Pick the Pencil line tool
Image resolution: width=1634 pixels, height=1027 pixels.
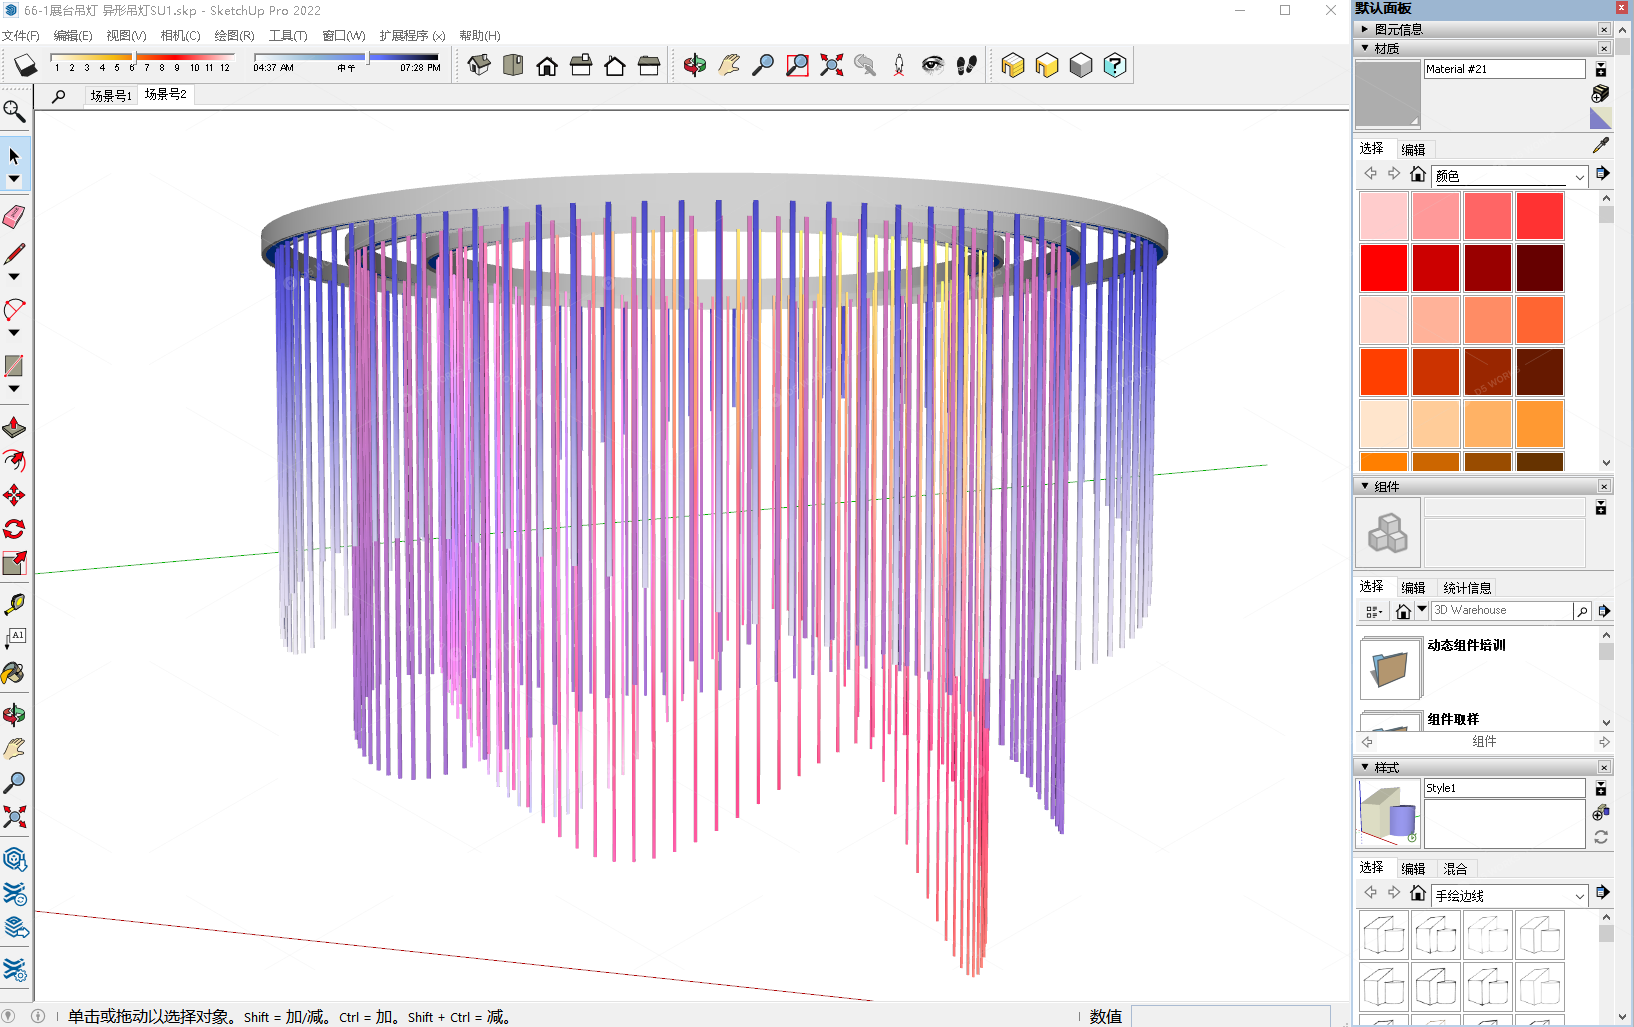(x=14, y=254)
